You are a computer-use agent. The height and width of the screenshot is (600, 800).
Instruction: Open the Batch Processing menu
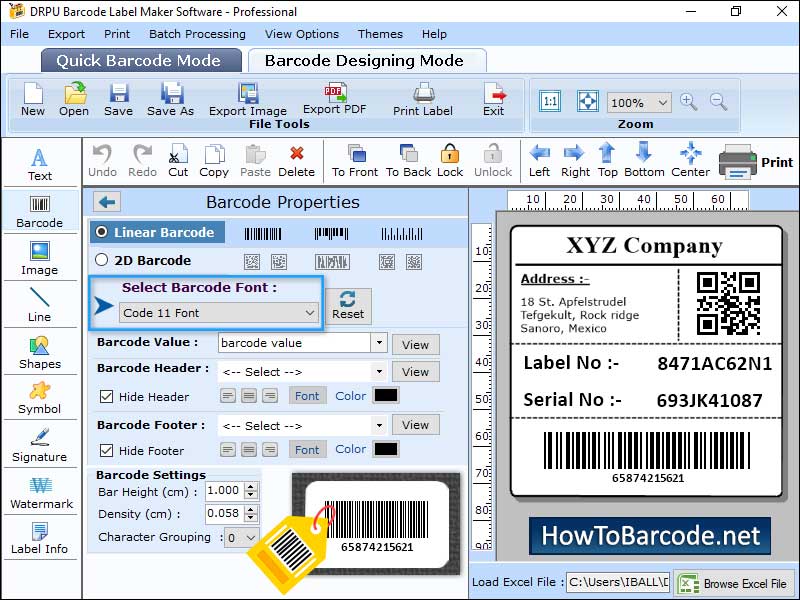[197, 33]
